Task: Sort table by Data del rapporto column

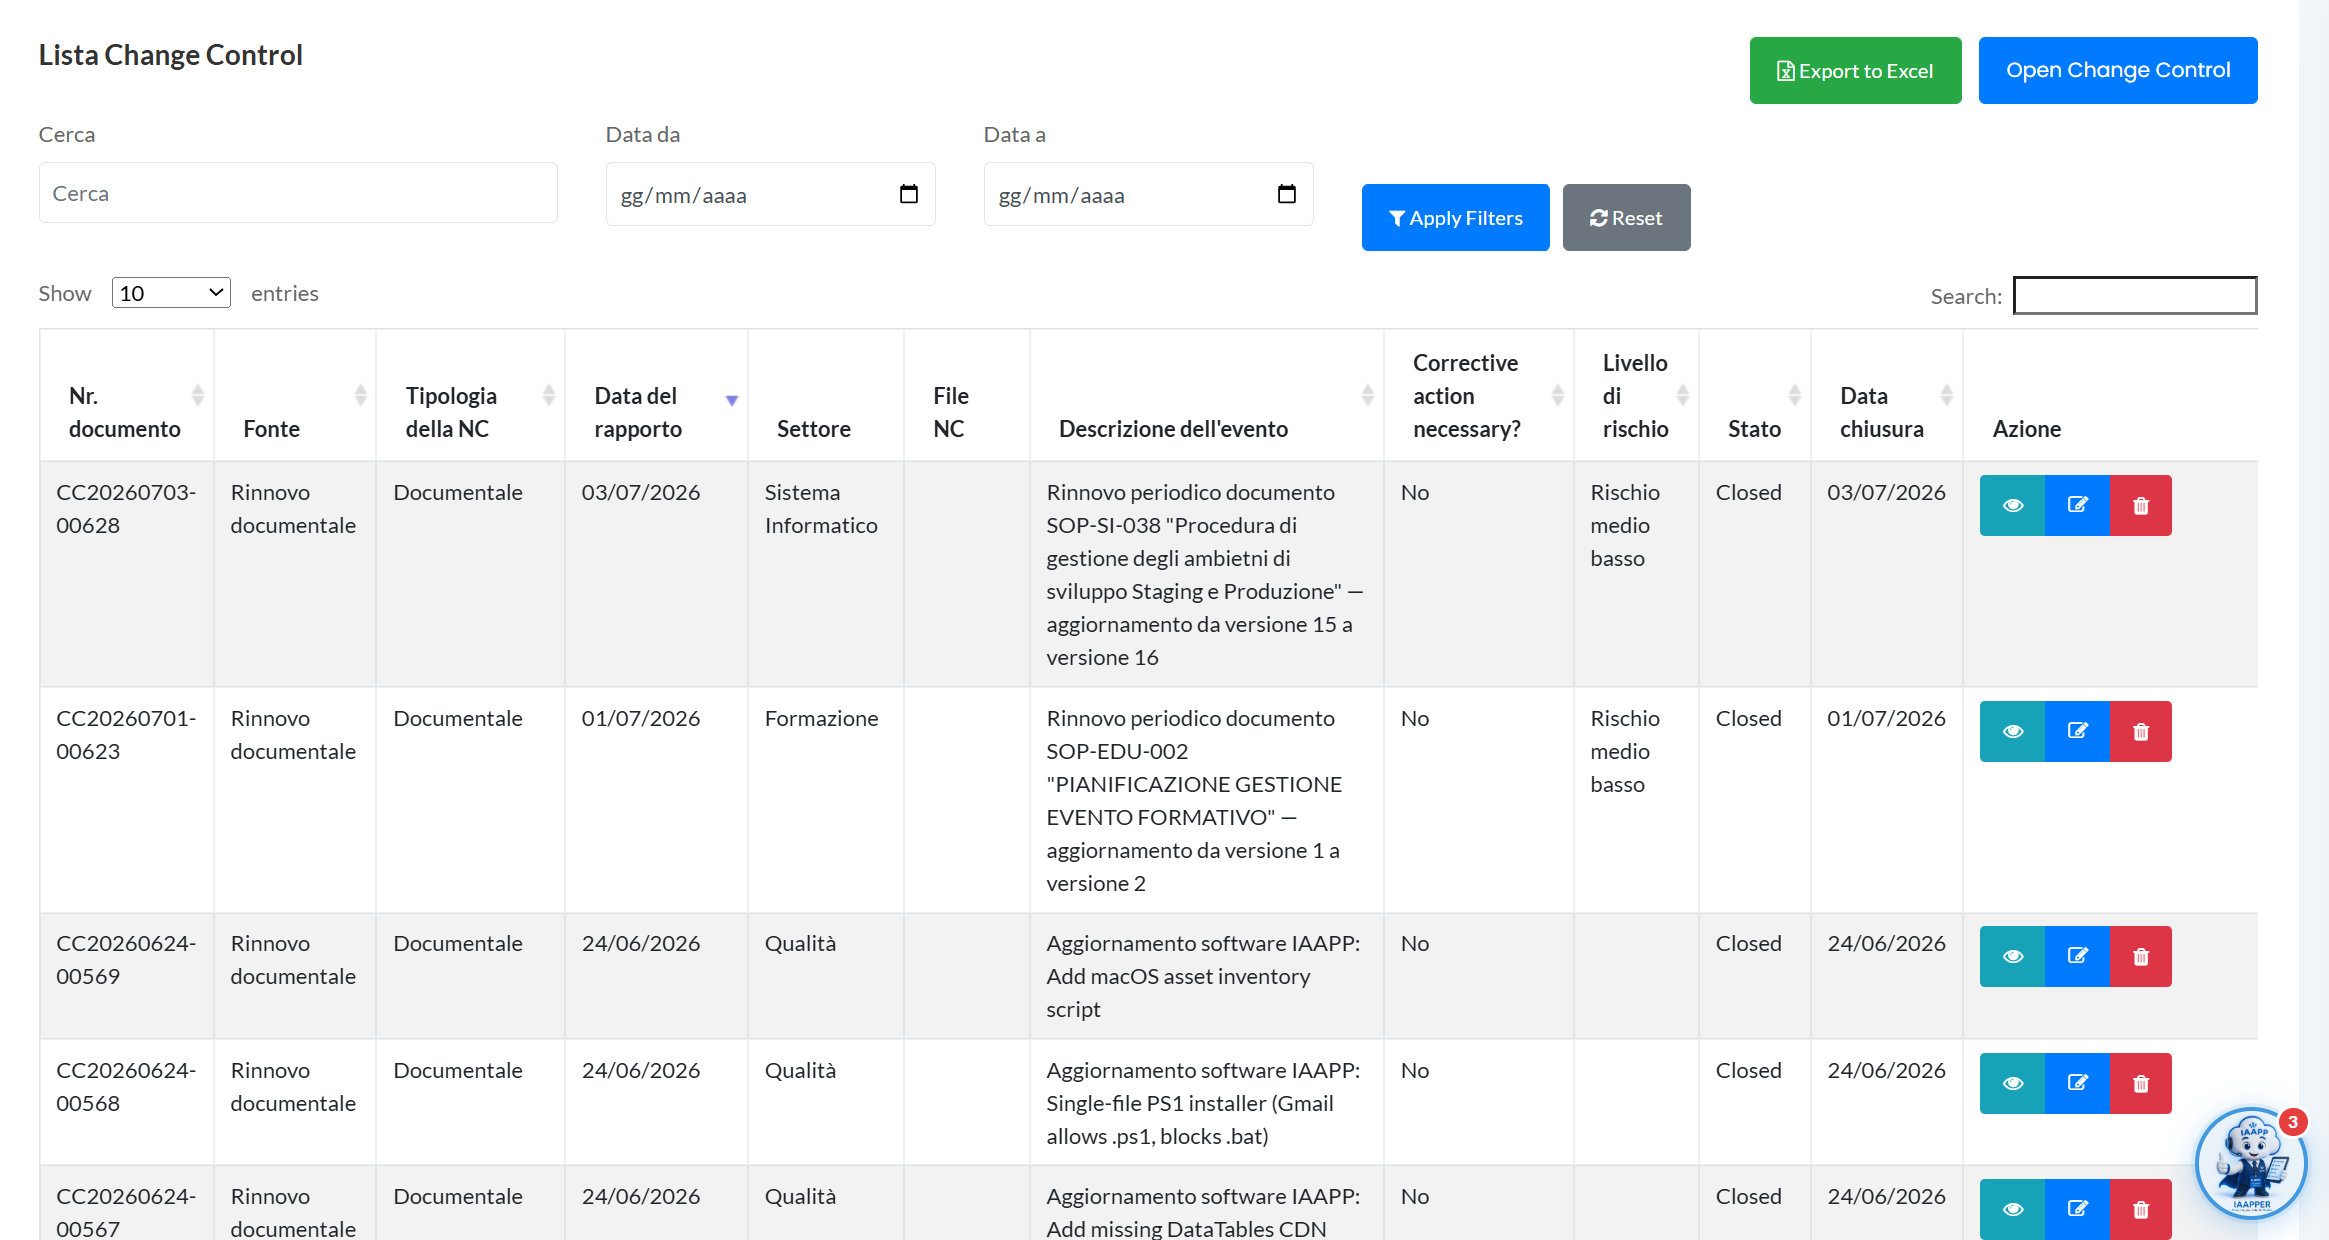Action: tap(656, 395)
